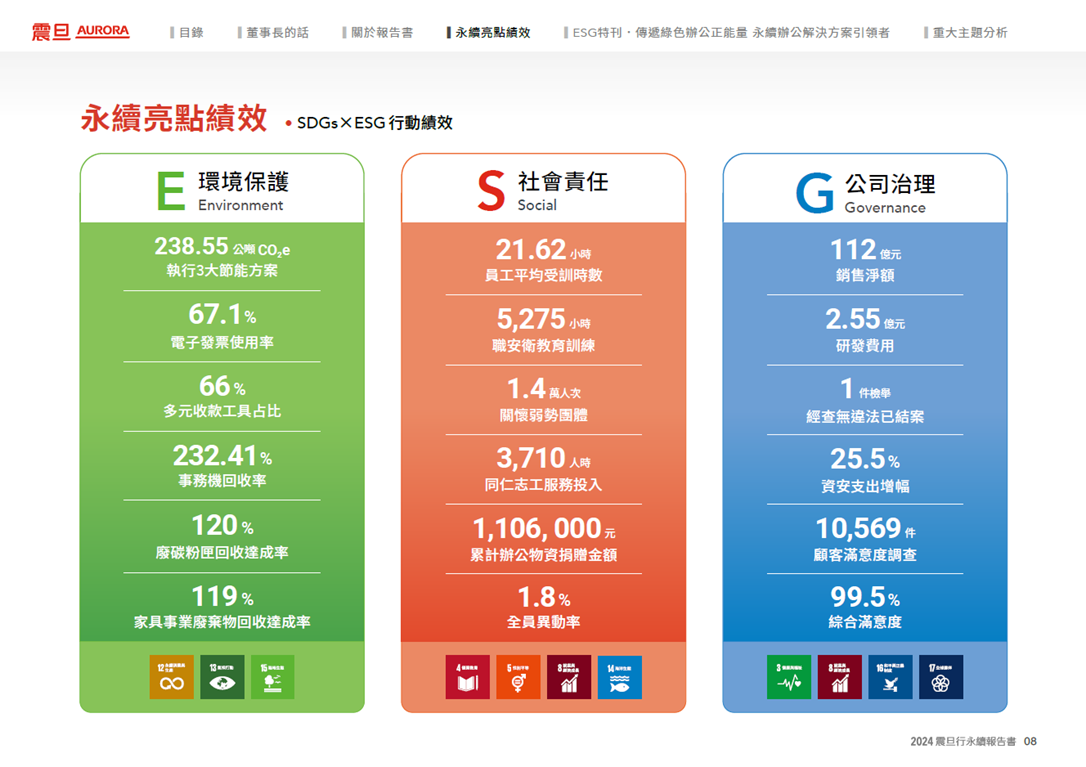Image resolution: width=1086 pixels, height=767 pixels.
Task: Click the red S letter emblem
Action: 491,191
